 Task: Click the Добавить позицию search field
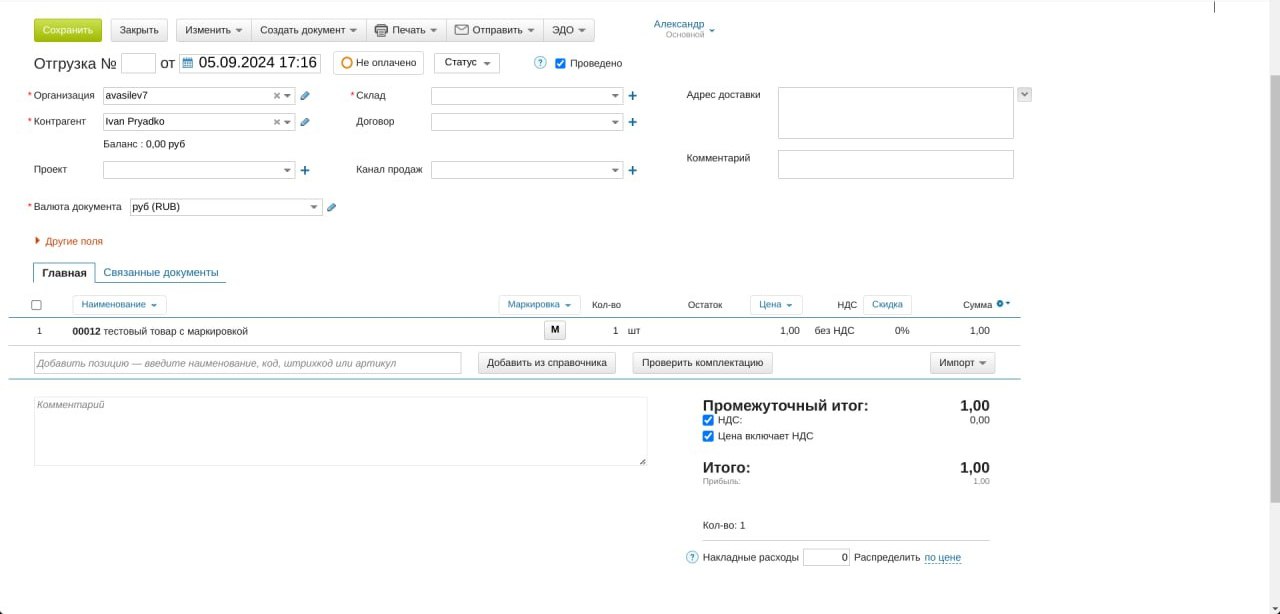248,363
